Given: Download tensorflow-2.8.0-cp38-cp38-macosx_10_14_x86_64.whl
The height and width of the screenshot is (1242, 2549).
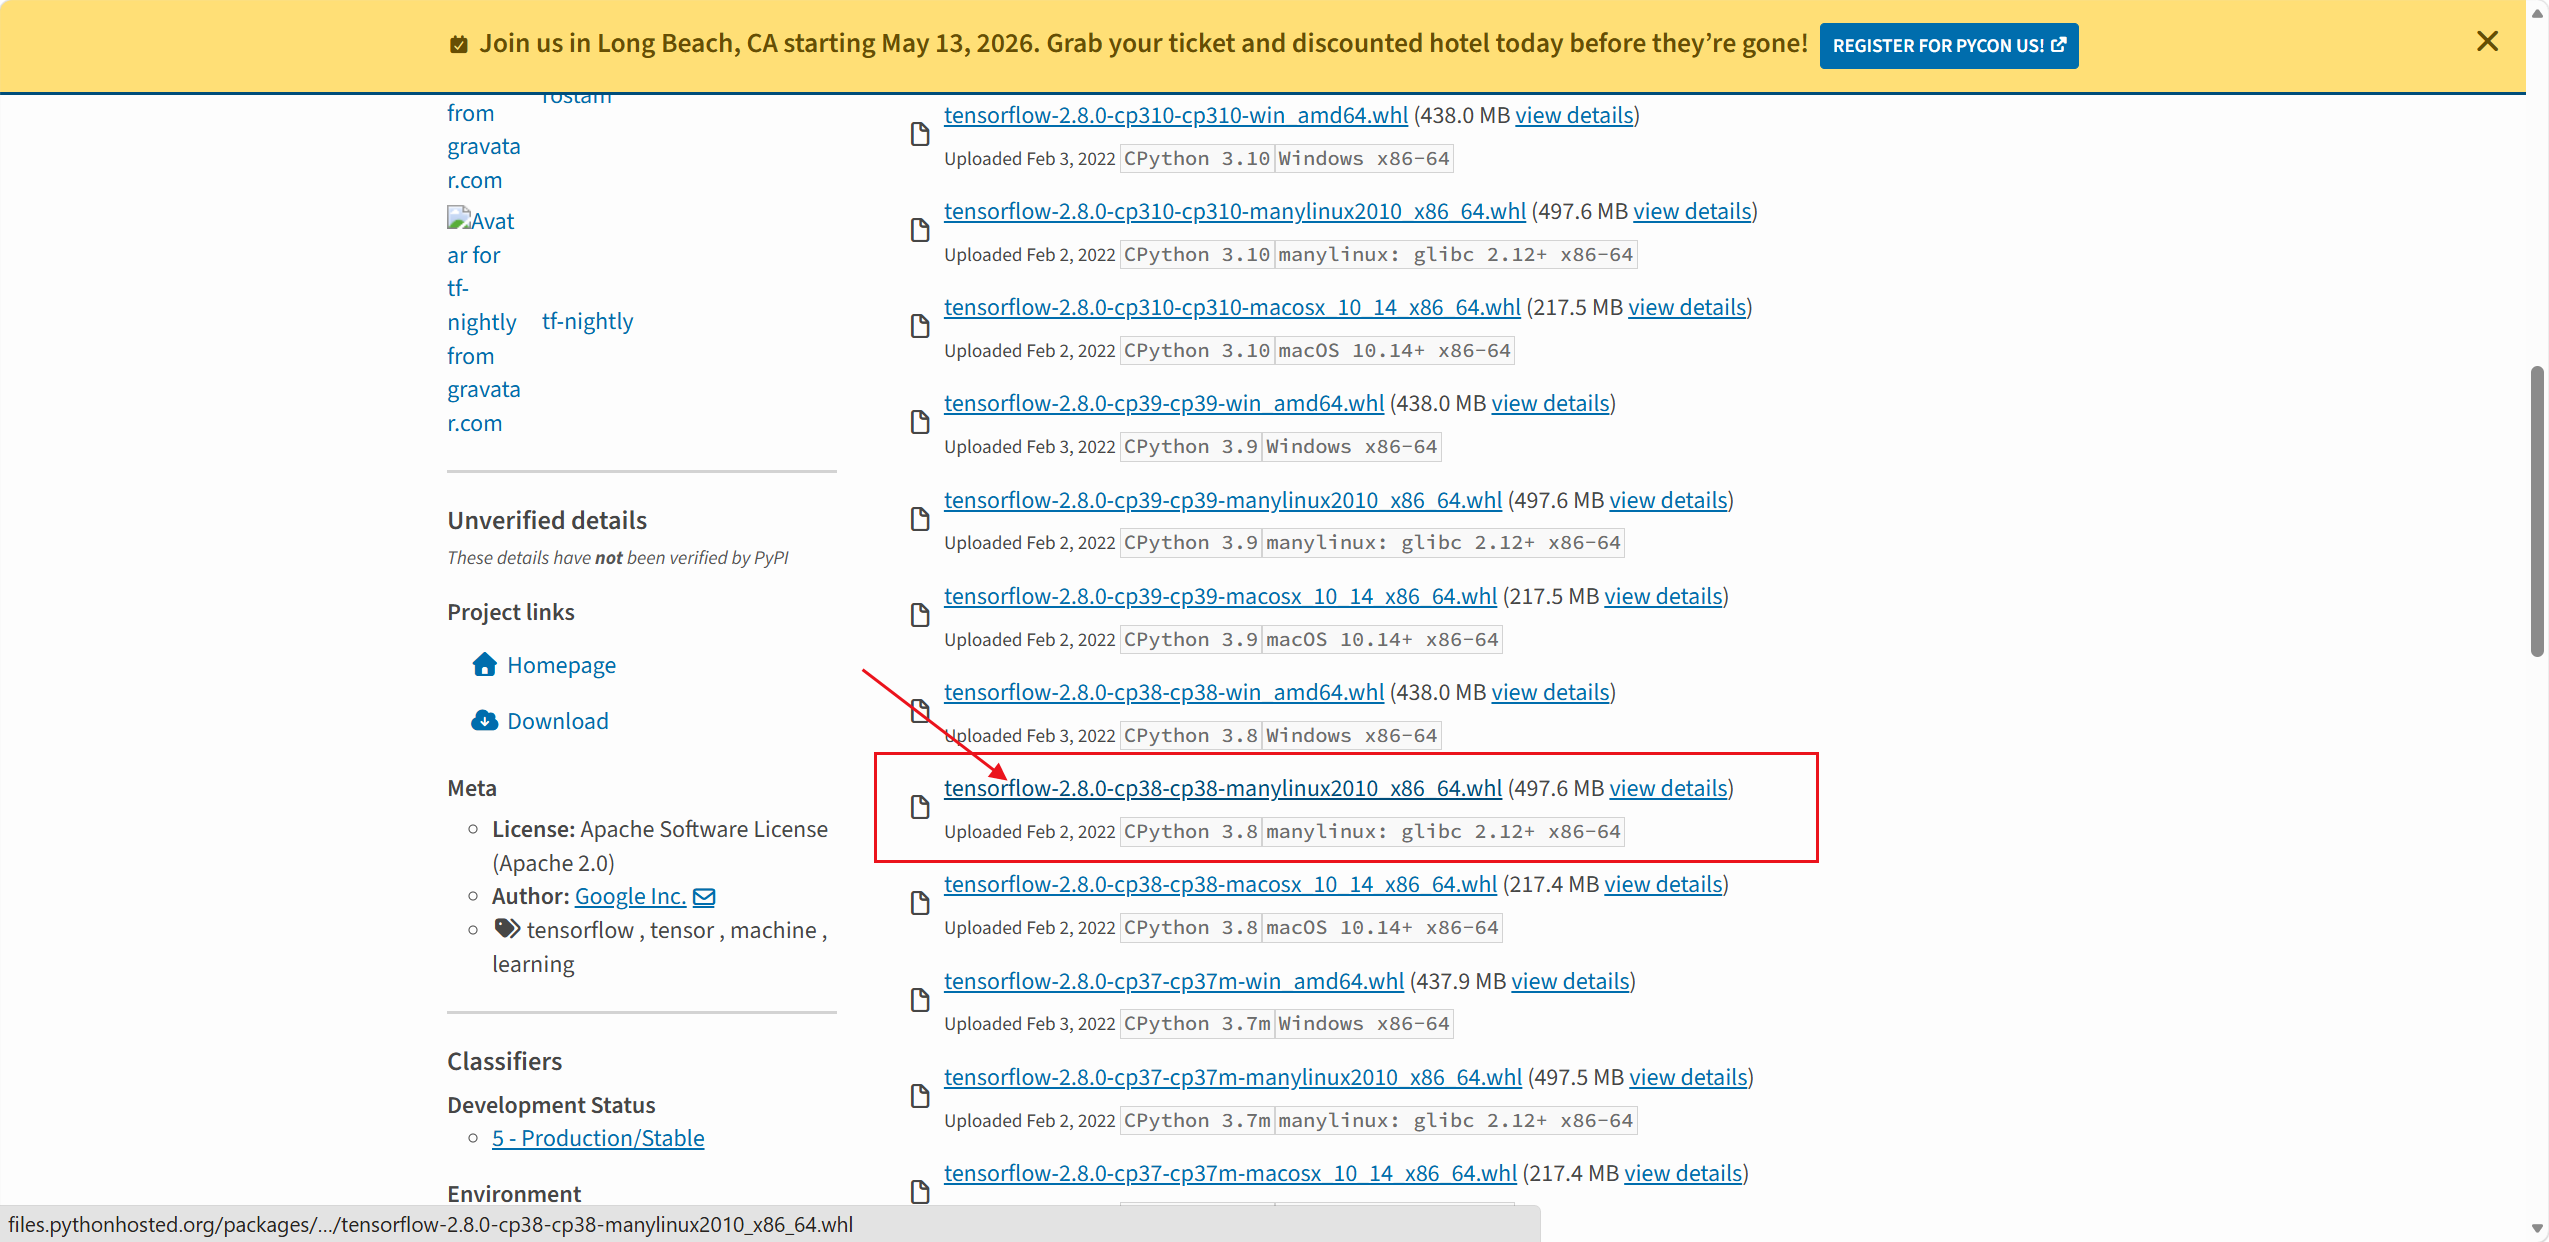Looking at the screenshot, I should point(1220,884).
